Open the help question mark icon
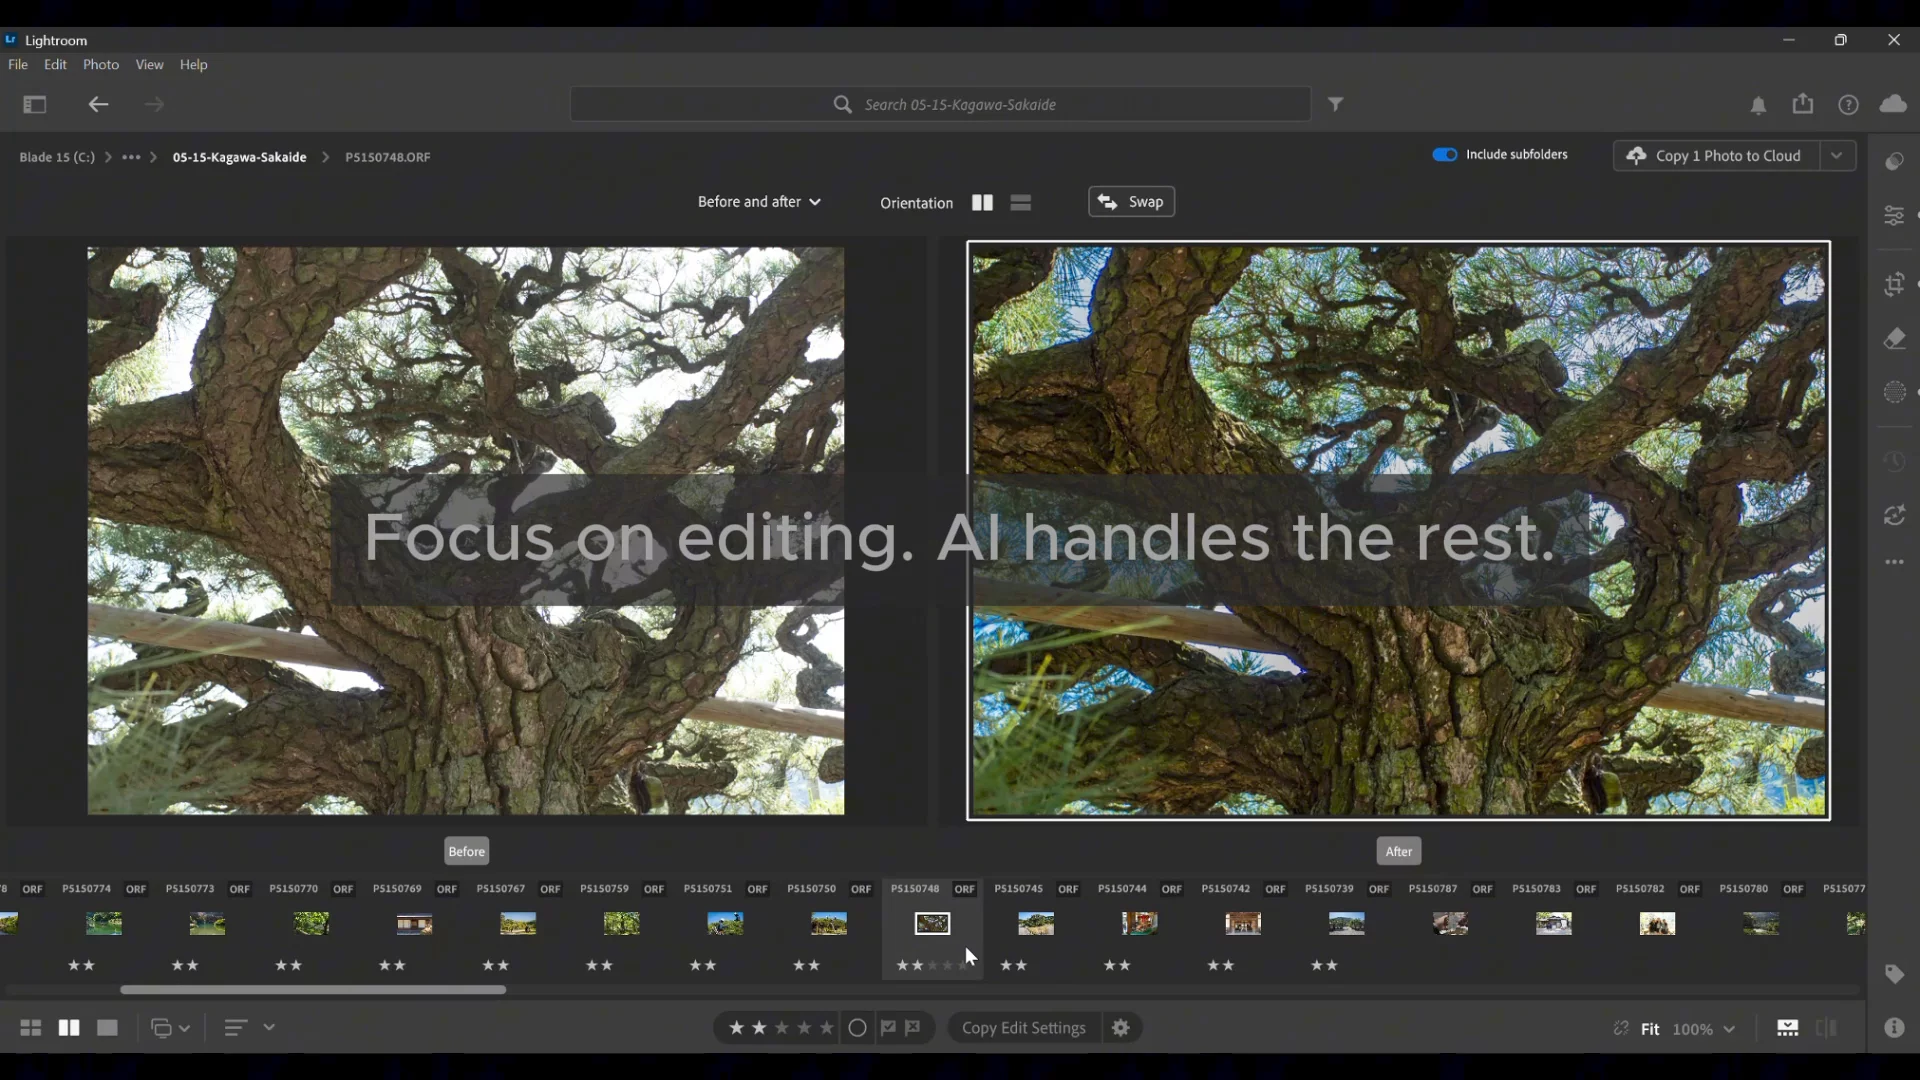 point(1849,105)
